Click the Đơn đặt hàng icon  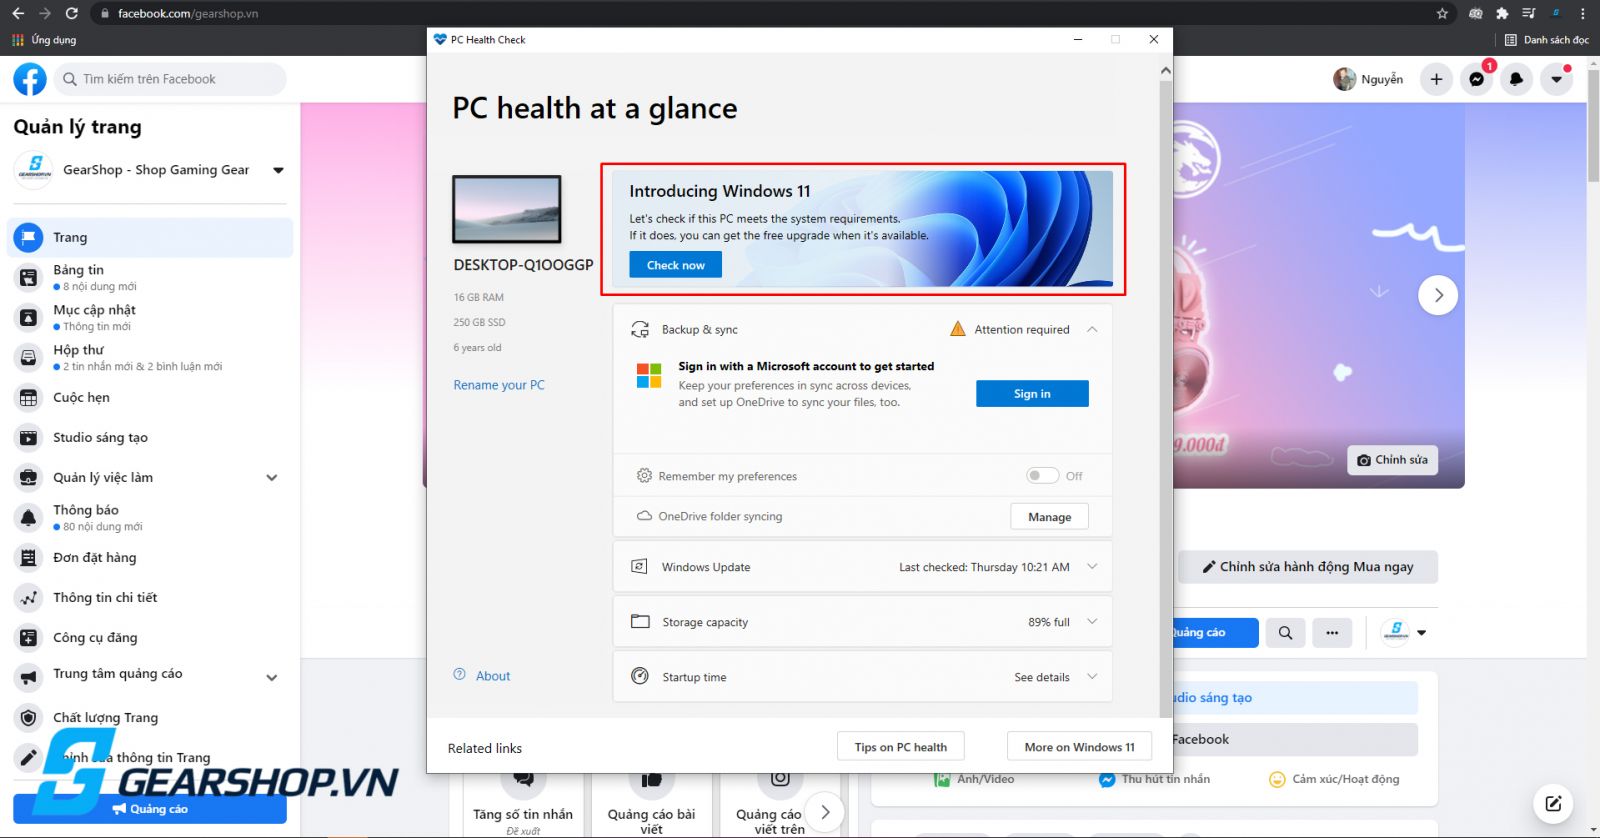[x=29, y=557]
